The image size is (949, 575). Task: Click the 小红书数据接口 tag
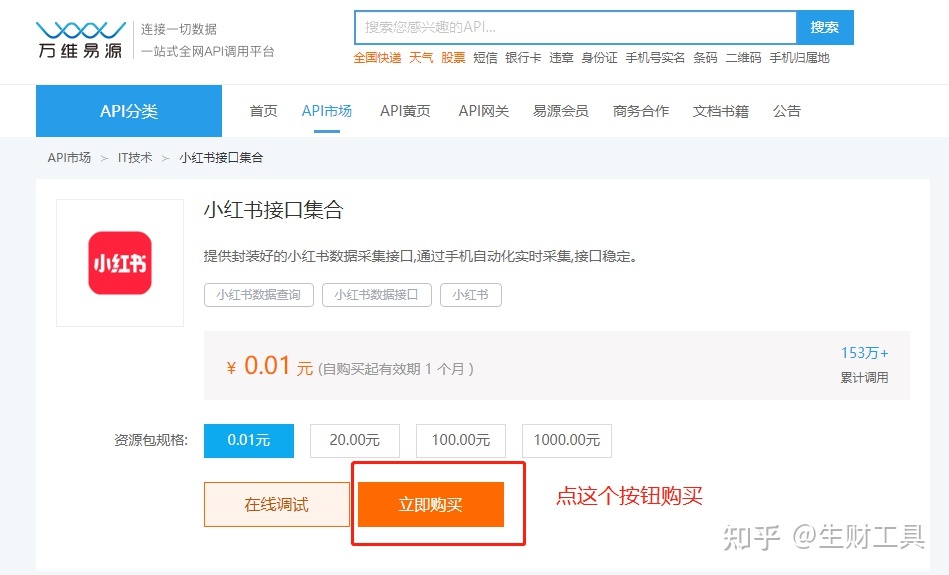[376, 295]
